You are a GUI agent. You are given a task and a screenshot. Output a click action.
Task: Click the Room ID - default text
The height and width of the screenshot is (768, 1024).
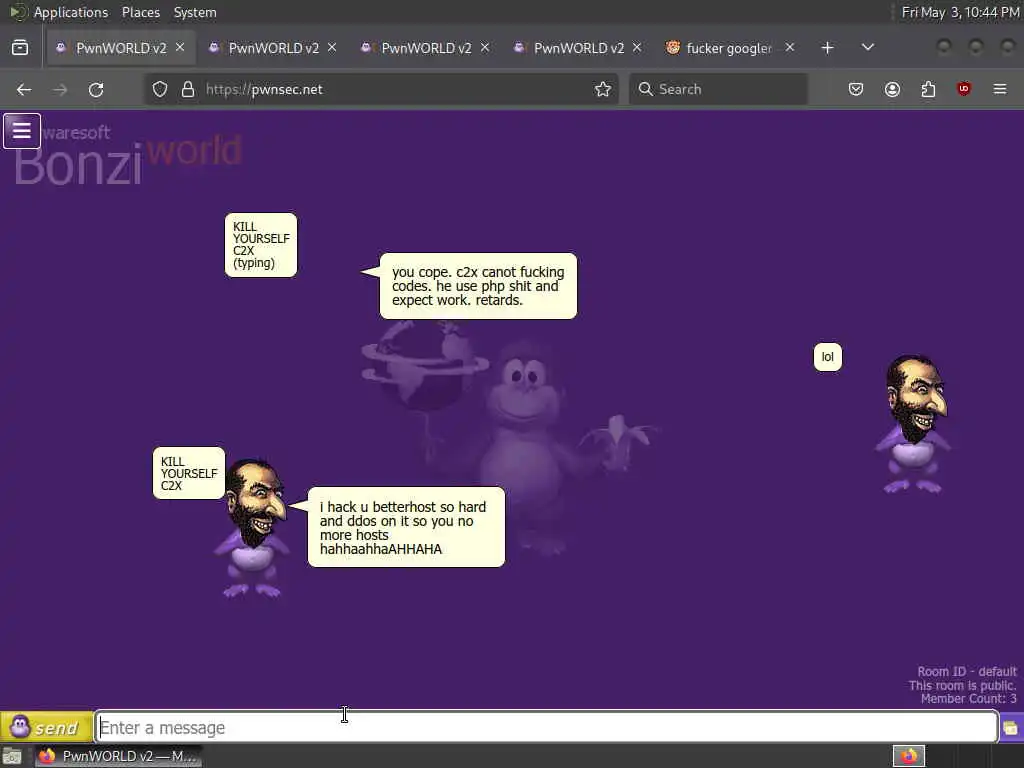click(x=967, y=671)
